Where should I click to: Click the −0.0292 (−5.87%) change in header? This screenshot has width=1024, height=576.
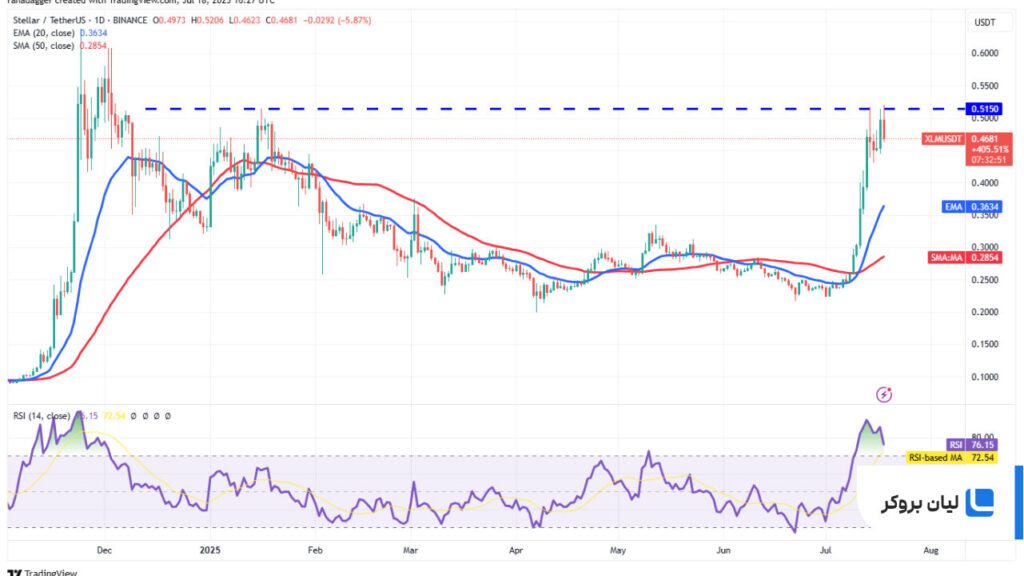pos(337,20)
